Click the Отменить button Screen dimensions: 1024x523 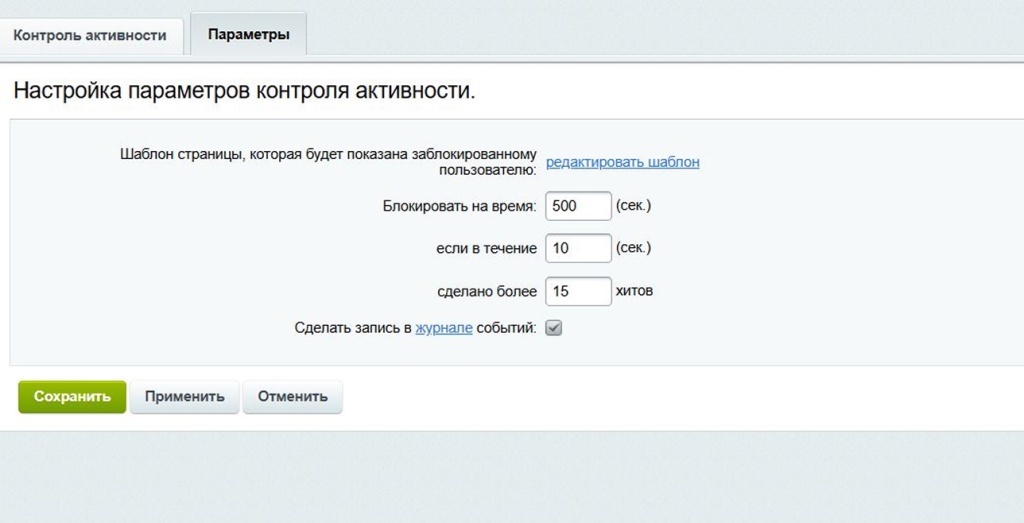[x=292, y=396]
